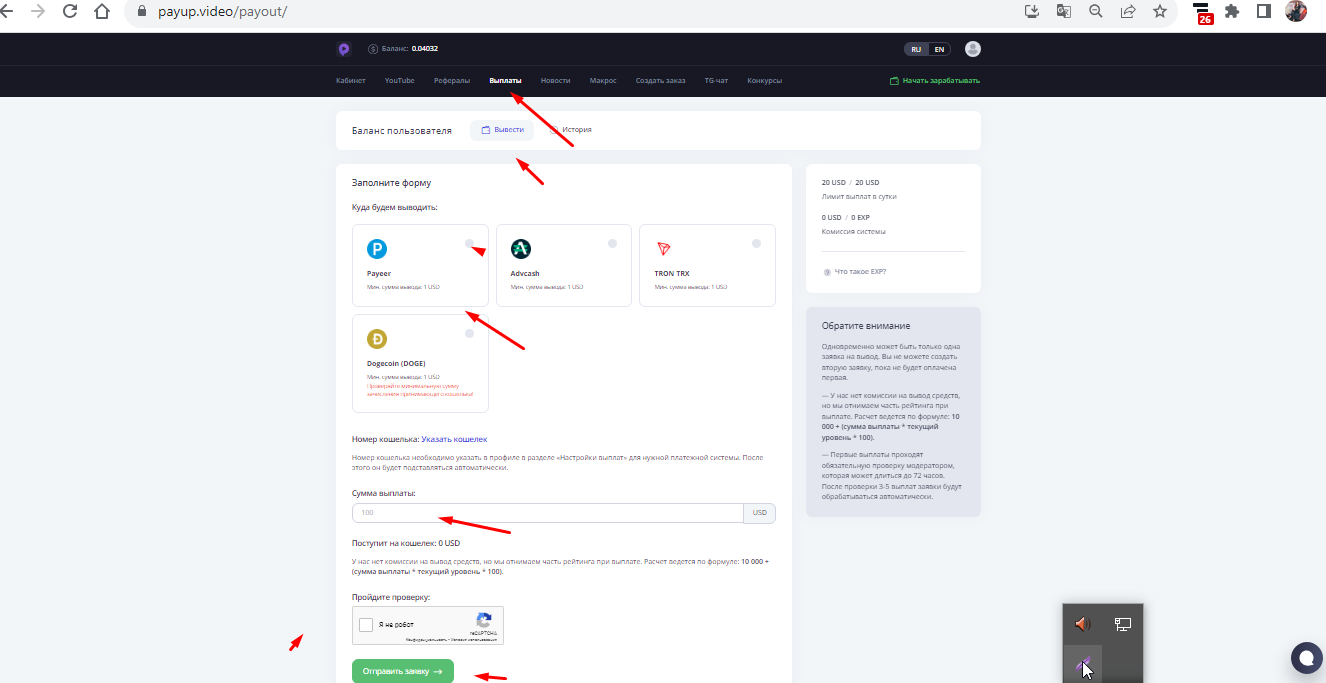Open the user profile avatar in site header
1326x683 pixels.
[x=973, y=49]
